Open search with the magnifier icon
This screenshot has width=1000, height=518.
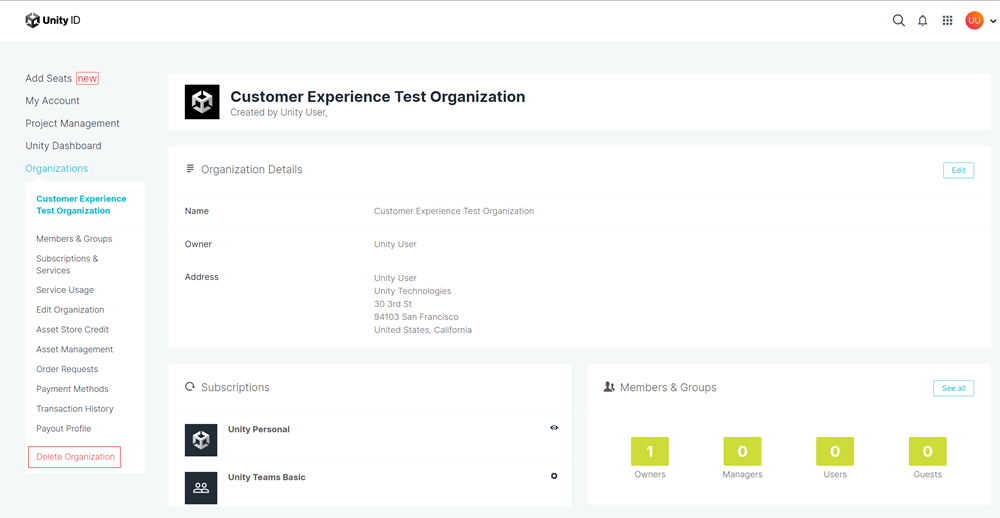pyautogui.click(x=898, y=20)
